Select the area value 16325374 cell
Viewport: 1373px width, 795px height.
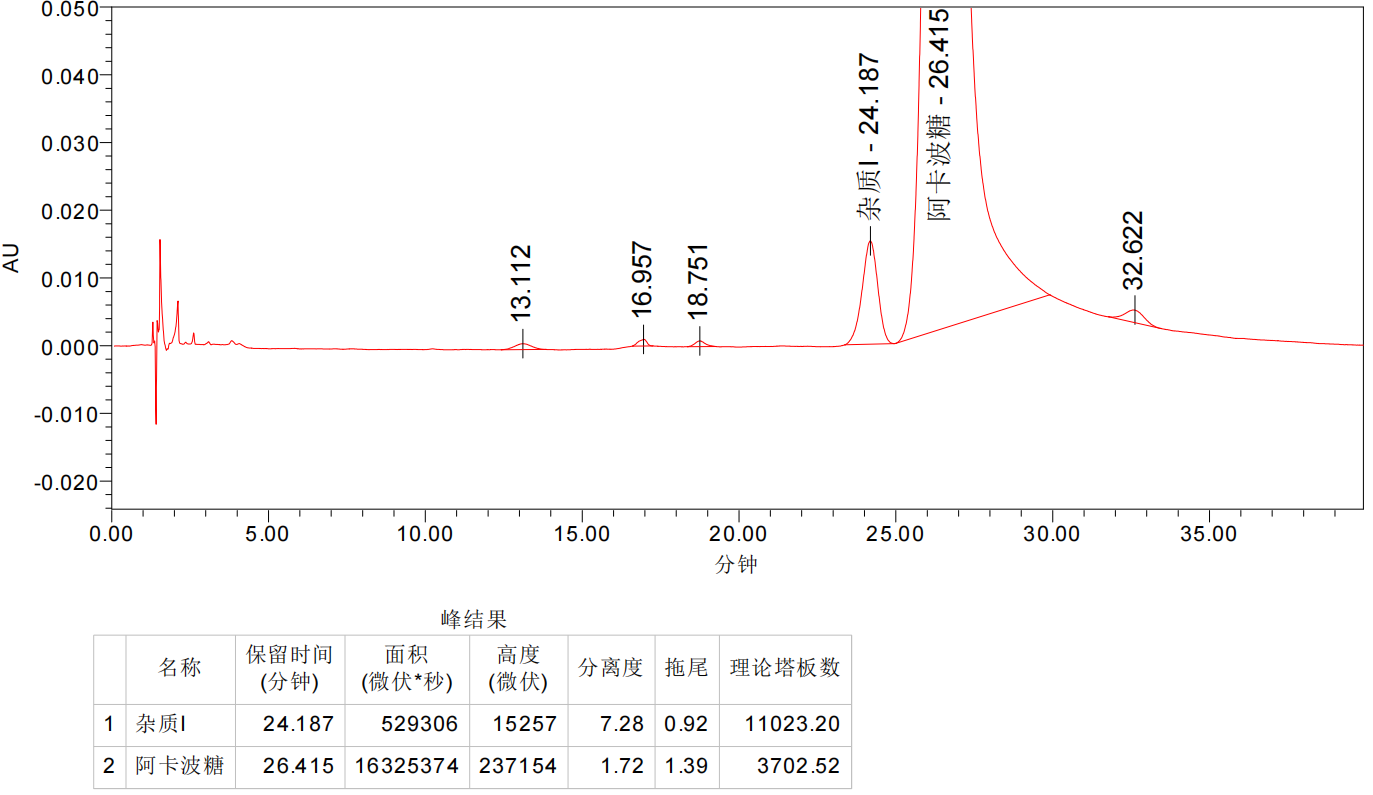coord(407,767)
